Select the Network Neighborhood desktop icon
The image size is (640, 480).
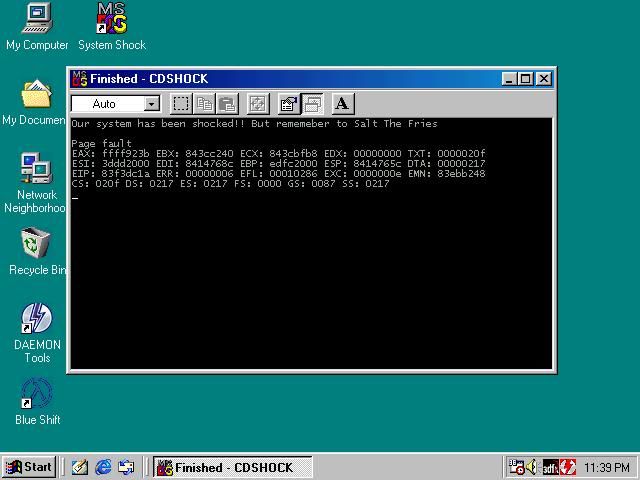(35, 182)
